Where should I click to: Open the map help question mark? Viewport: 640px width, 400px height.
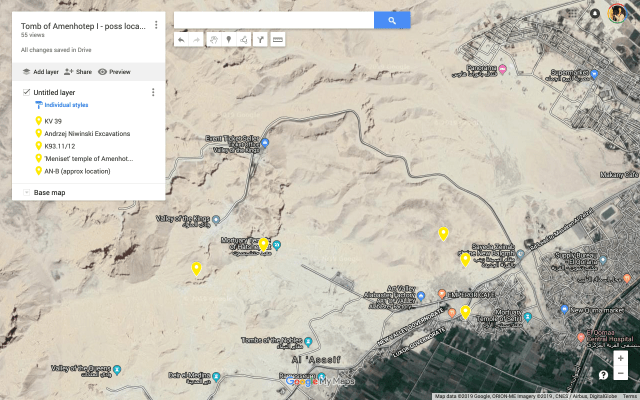603,374
